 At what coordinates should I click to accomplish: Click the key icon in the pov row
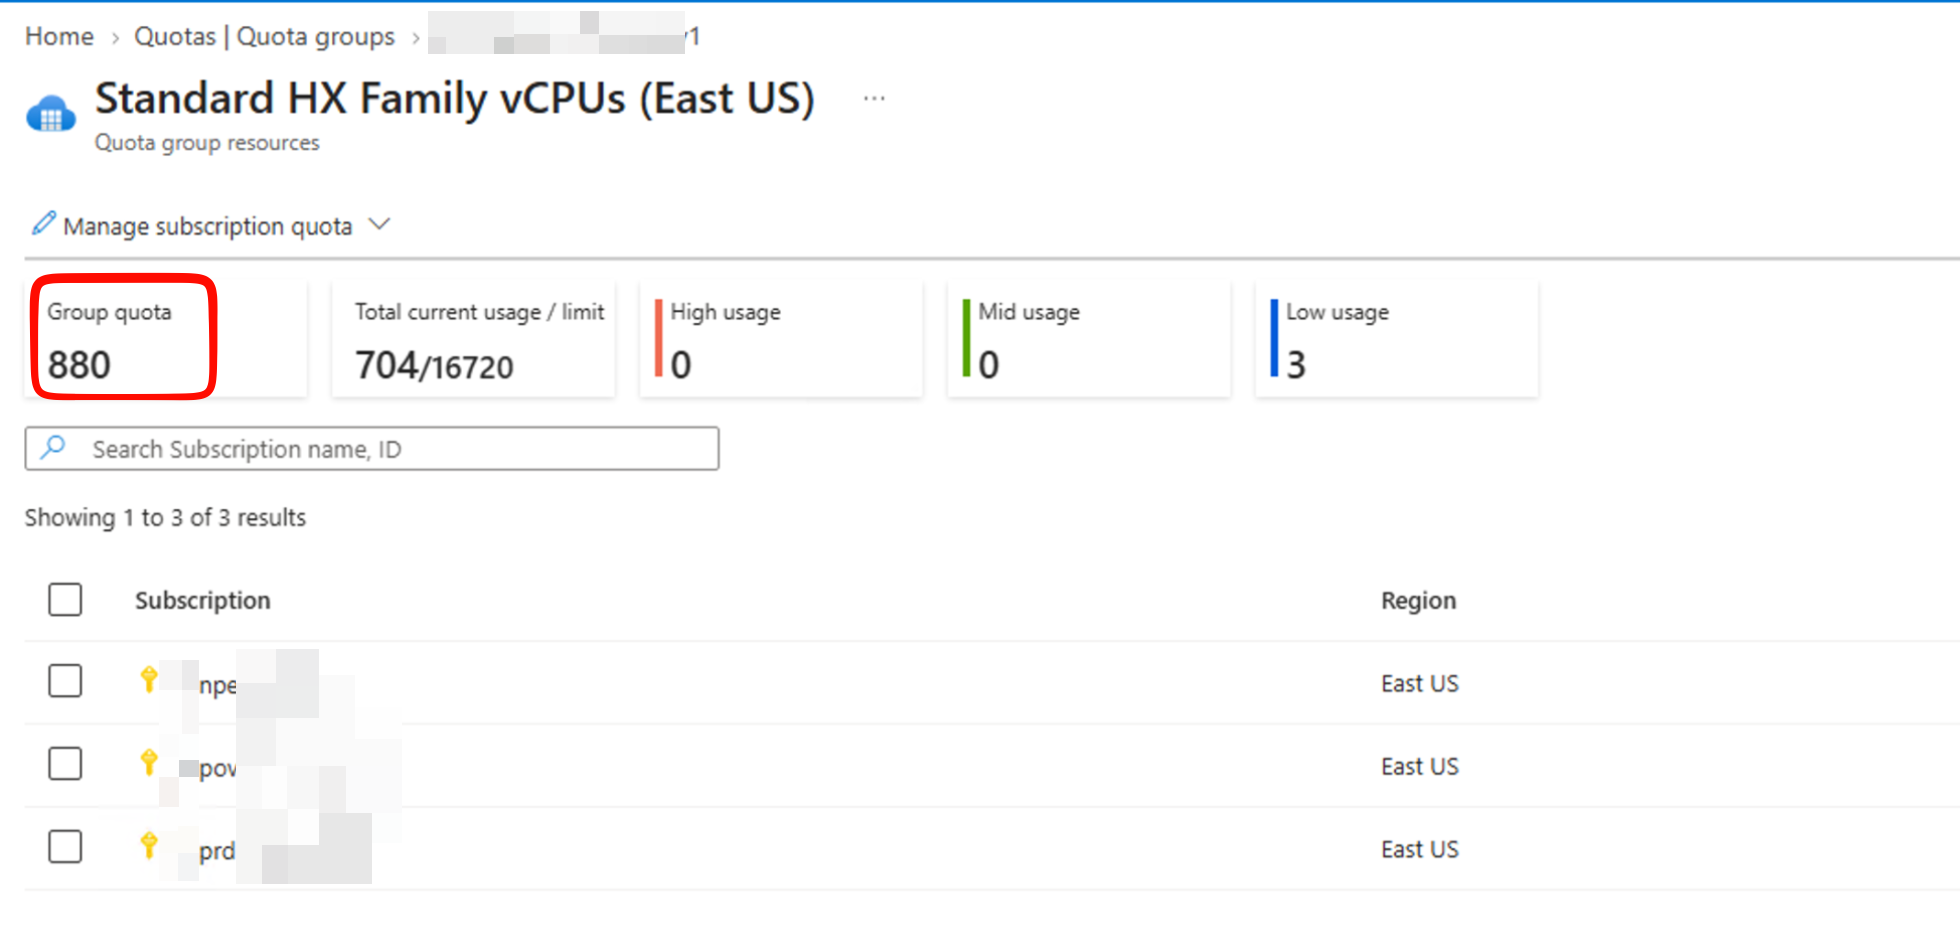tap(149, 763)
